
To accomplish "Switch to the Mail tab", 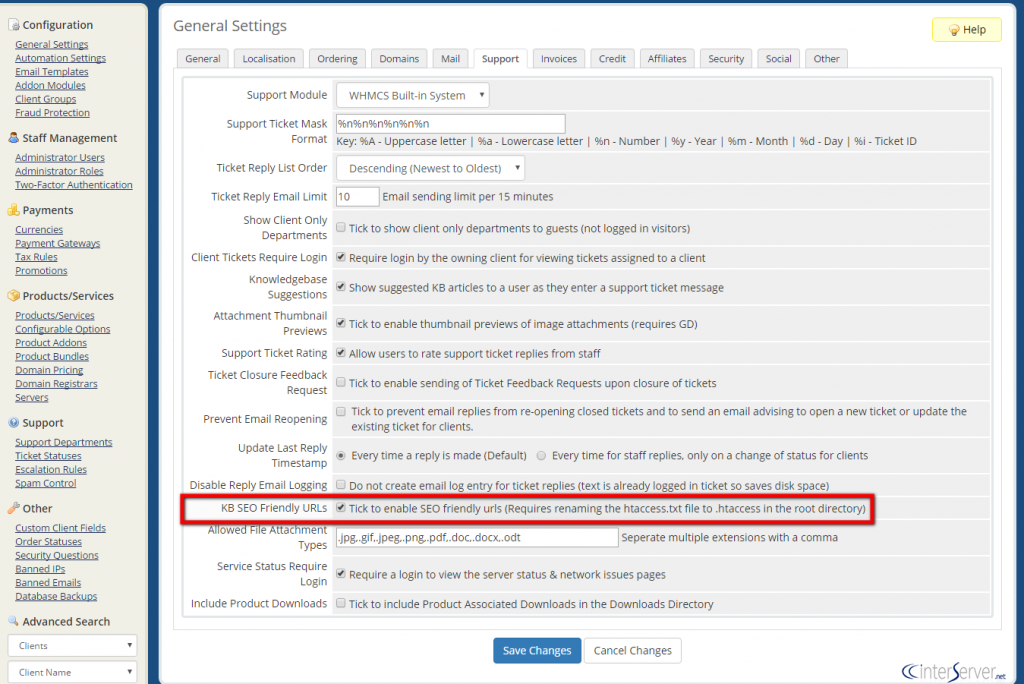I will 450,59.
